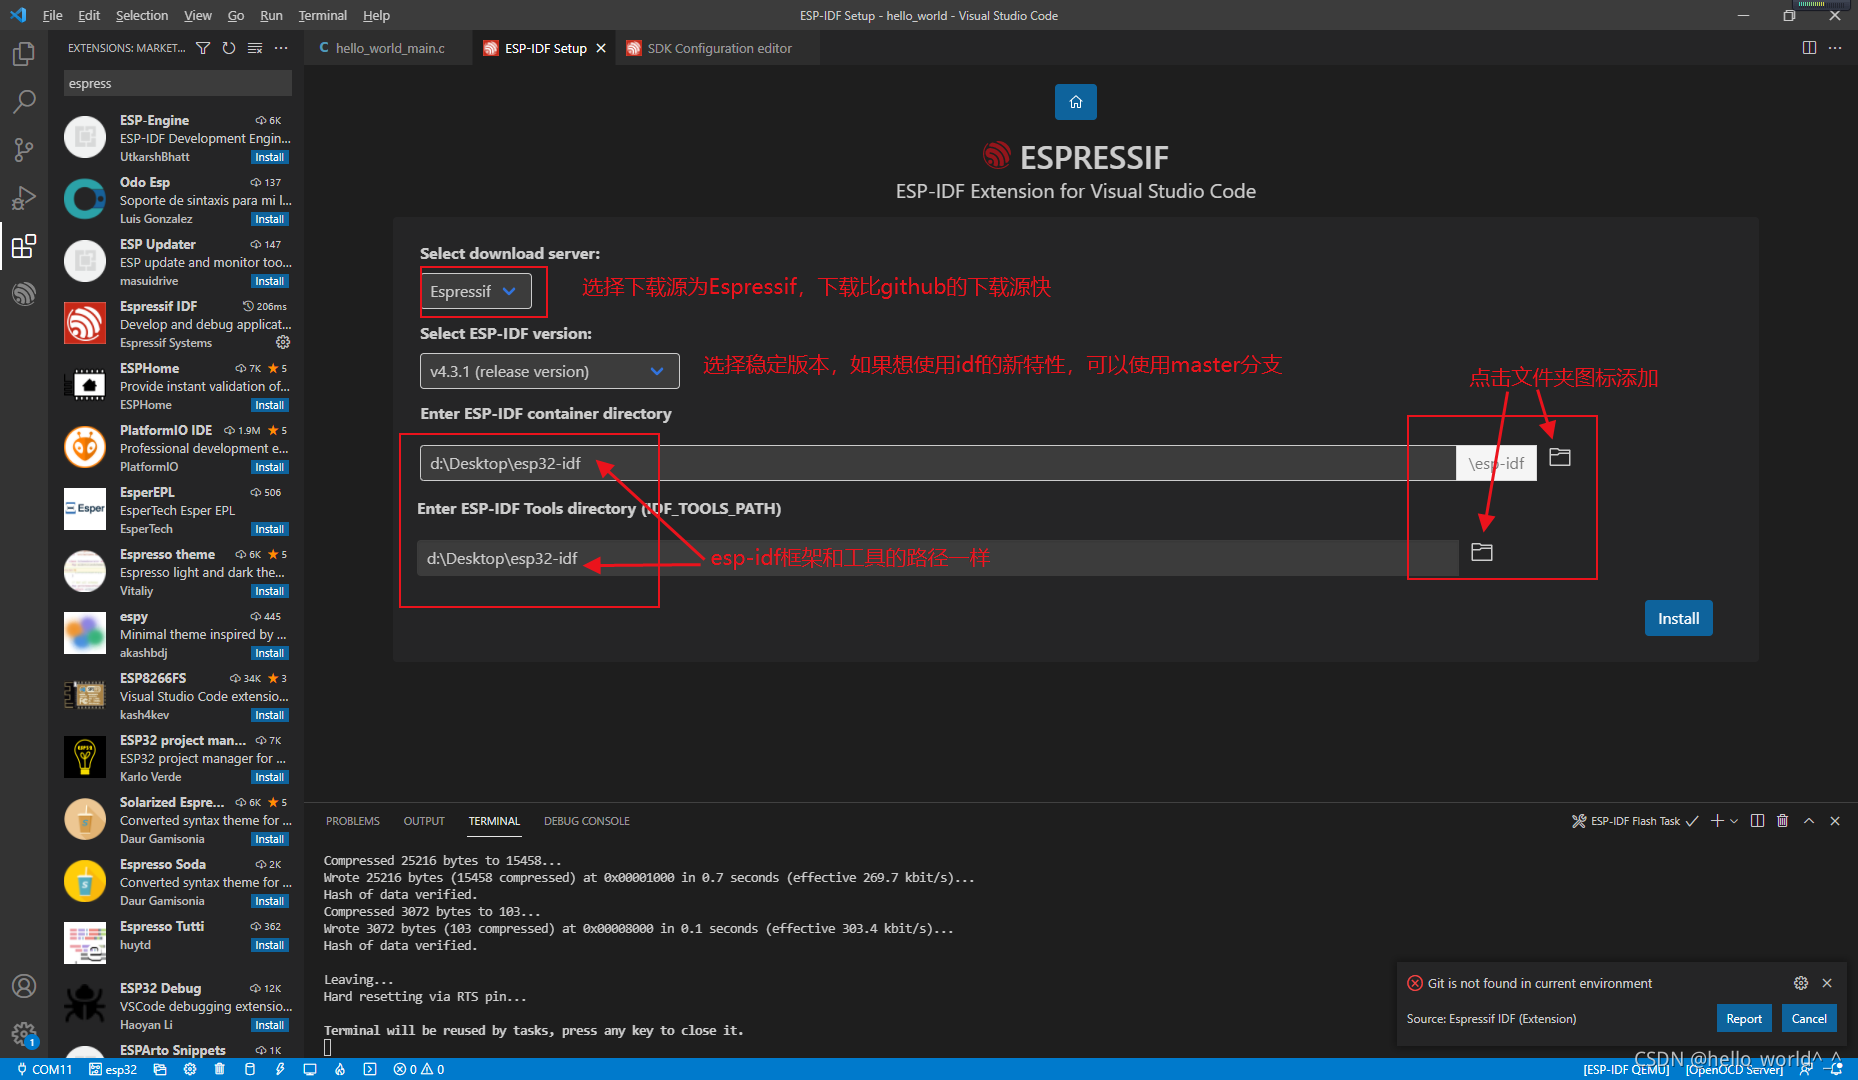Kill terminal with trash icon
This screenshot has height=1080, width=1858.
click(x=1782, y=821)
